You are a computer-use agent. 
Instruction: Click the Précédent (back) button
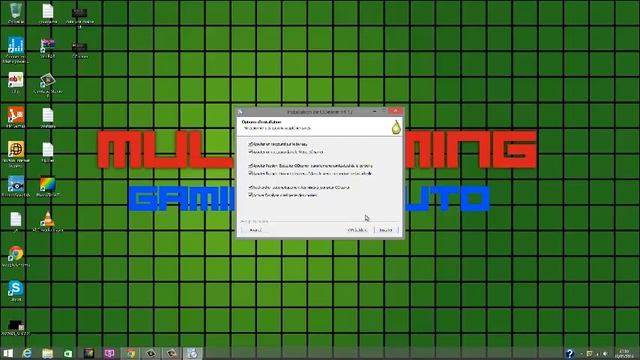[357, 230]
